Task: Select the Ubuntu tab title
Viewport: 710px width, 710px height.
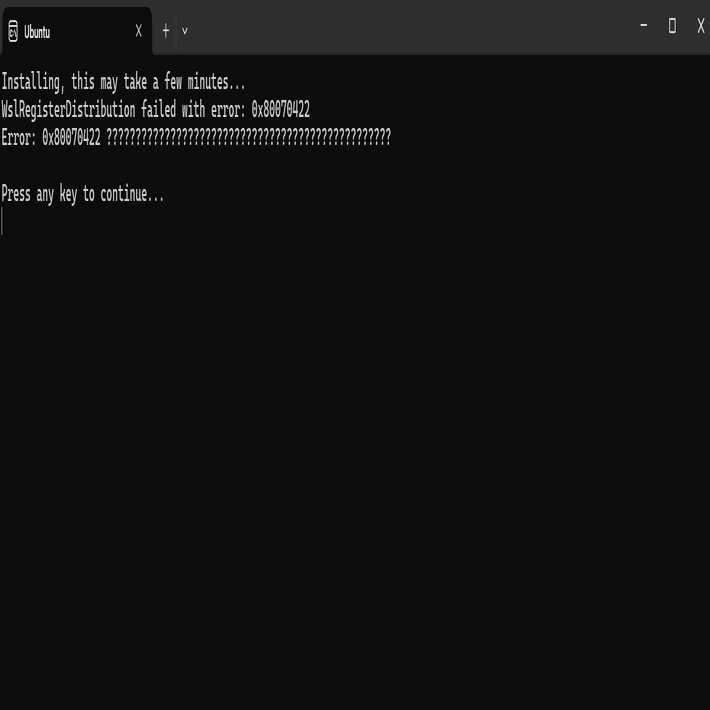Action: pyautogui.click(x=37, y=32)
